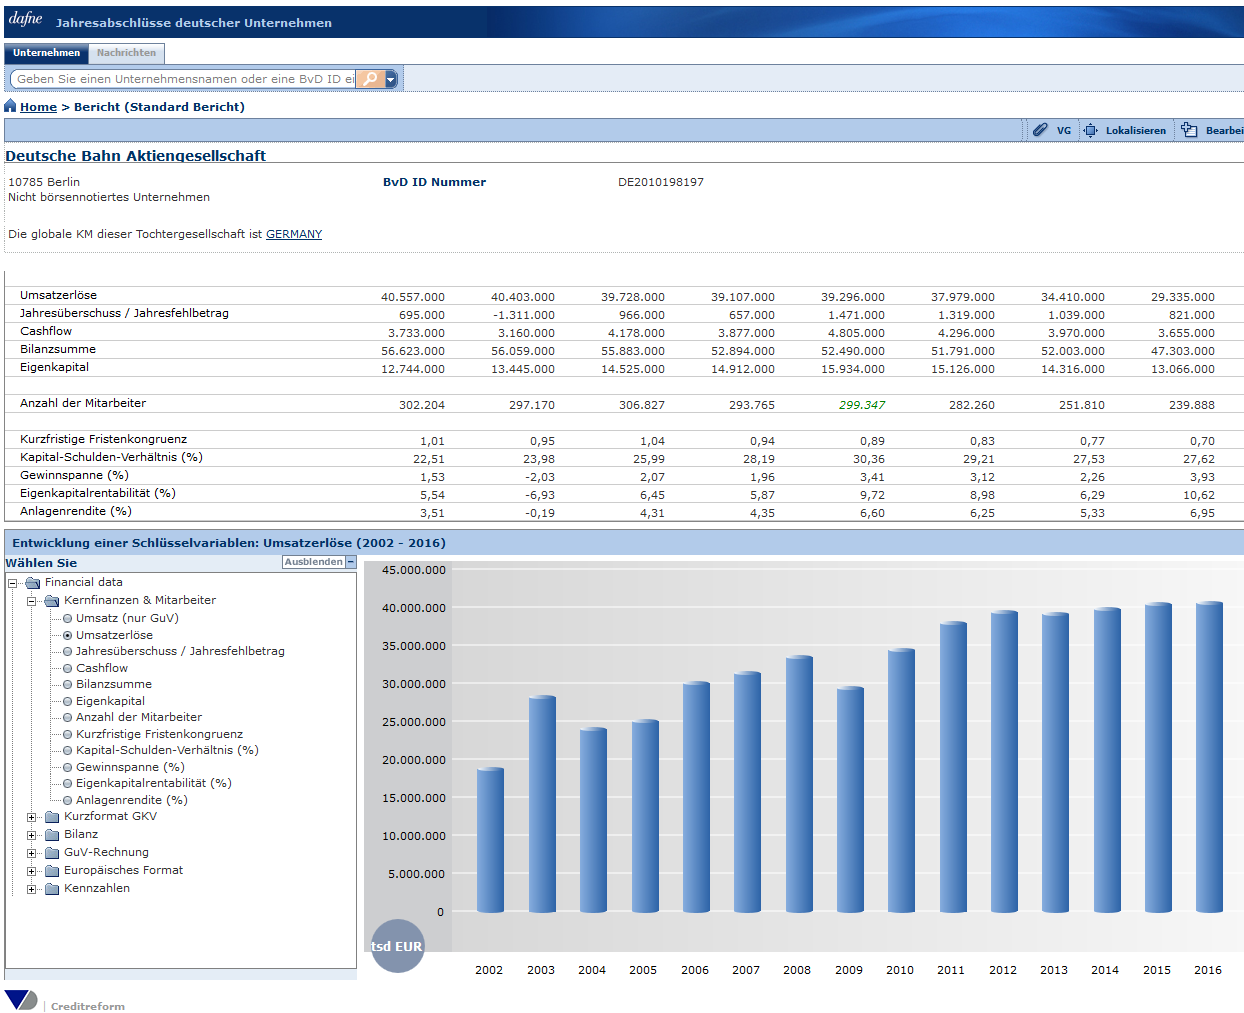Click the GuV-Rechnung folder icon

[x=52, y=852]
